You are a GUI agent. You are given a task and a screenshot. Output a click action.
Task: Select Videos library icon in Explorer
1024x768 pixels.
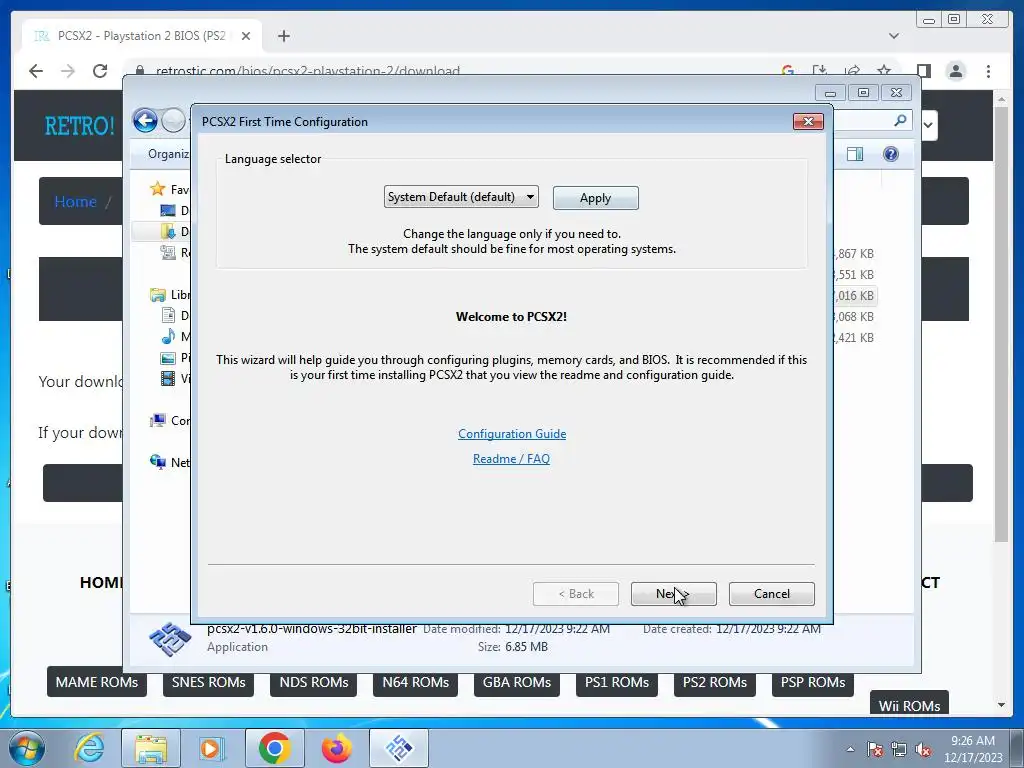(x=168, y=378)
